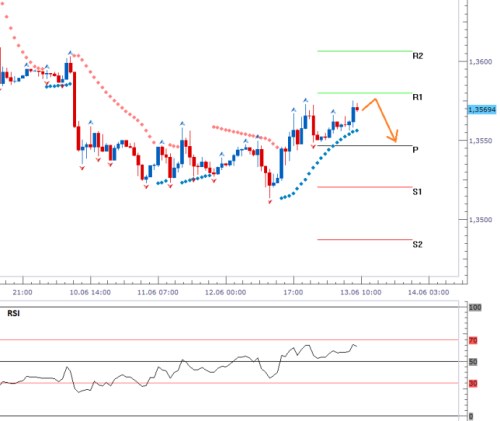Click the RSI 50 level label
The image size is (500, 421).
[x=473, y=362]
